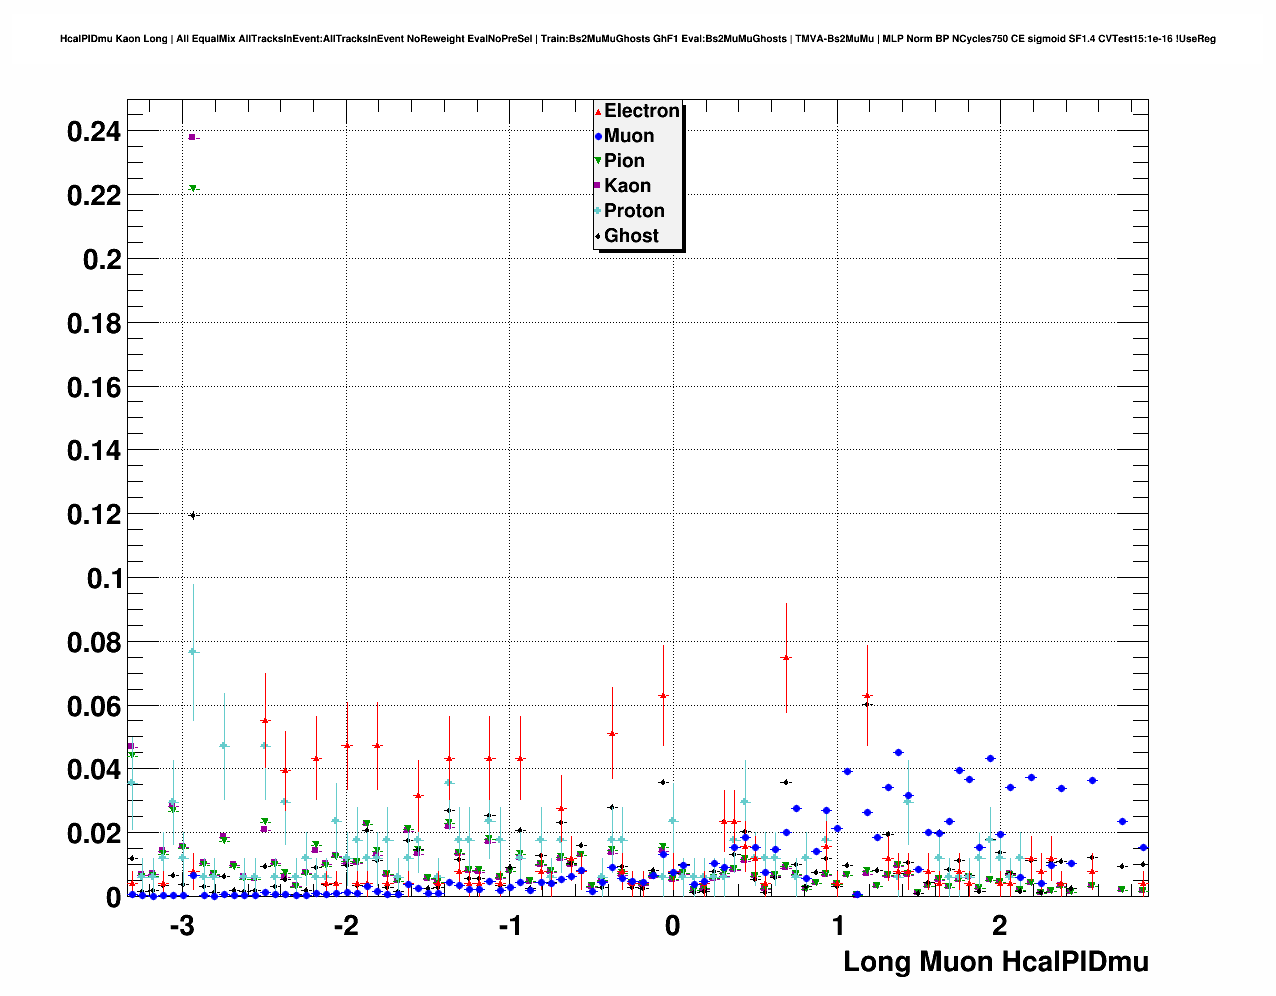Image resolution: width=1276 pixels, height=996 pixels.
Task: Click y-axis label 0.16
Action: coord(93,387)
